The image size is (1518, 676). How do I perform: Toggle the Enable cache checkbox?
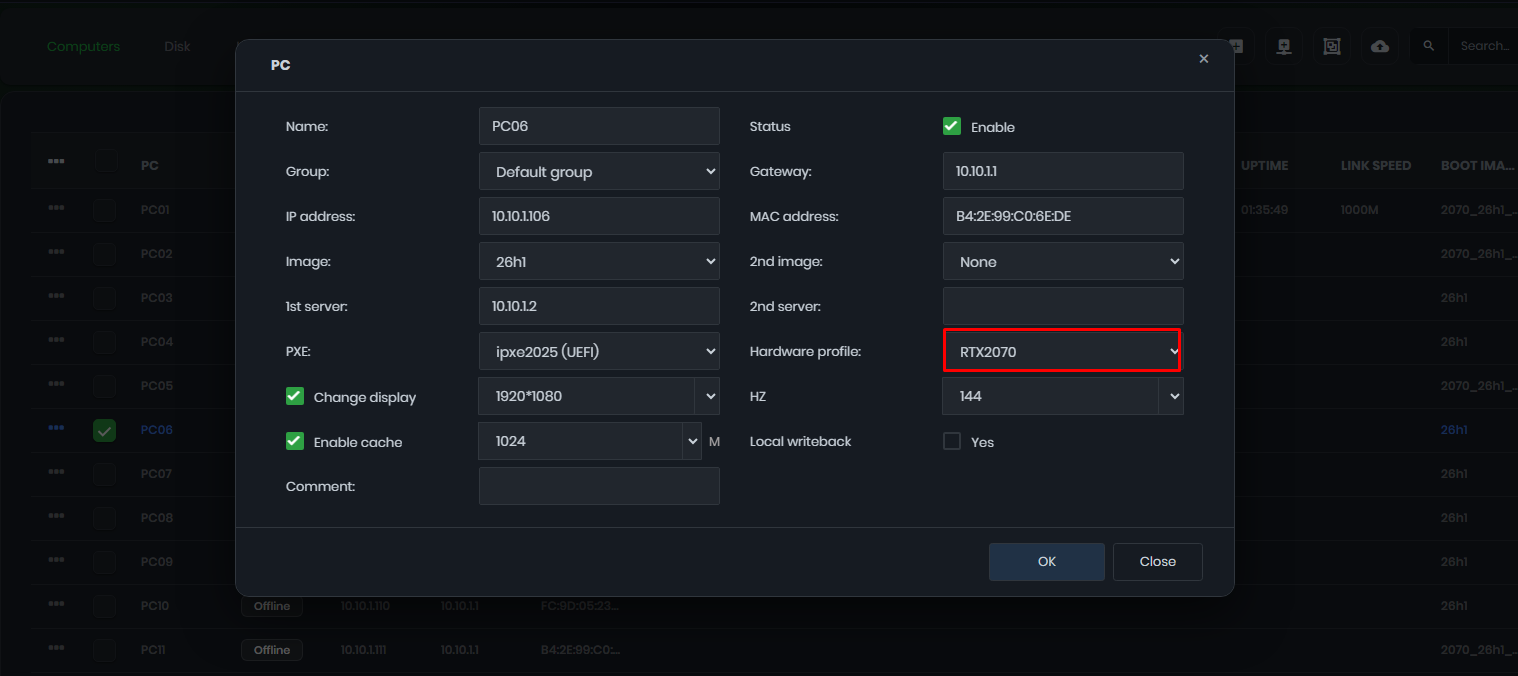pyautogui.click(x=295, y=441)
